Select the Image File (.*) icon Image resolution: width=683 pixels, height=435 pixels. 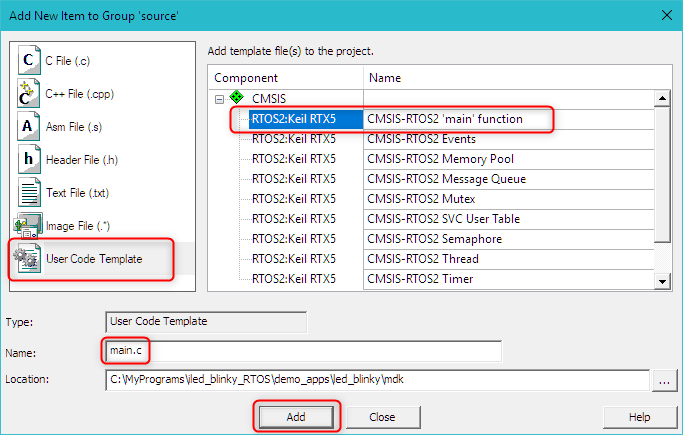[x=28, y=225]
